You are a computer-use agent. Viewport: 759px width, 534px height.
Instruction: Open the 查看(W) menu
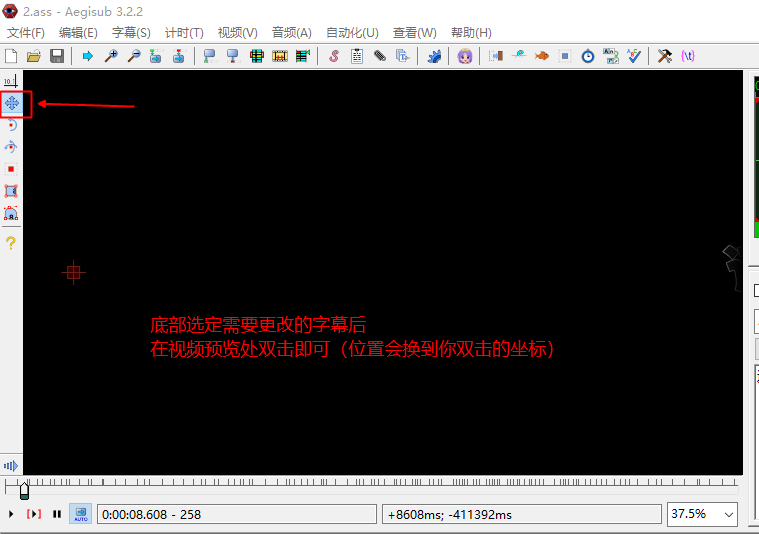click(415, 32)
